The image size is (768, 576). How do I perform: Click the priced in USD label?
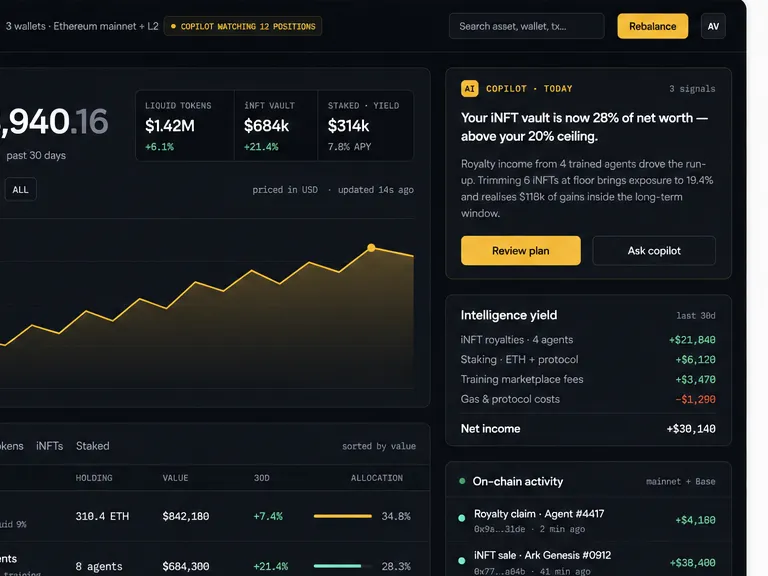point(285,190)
